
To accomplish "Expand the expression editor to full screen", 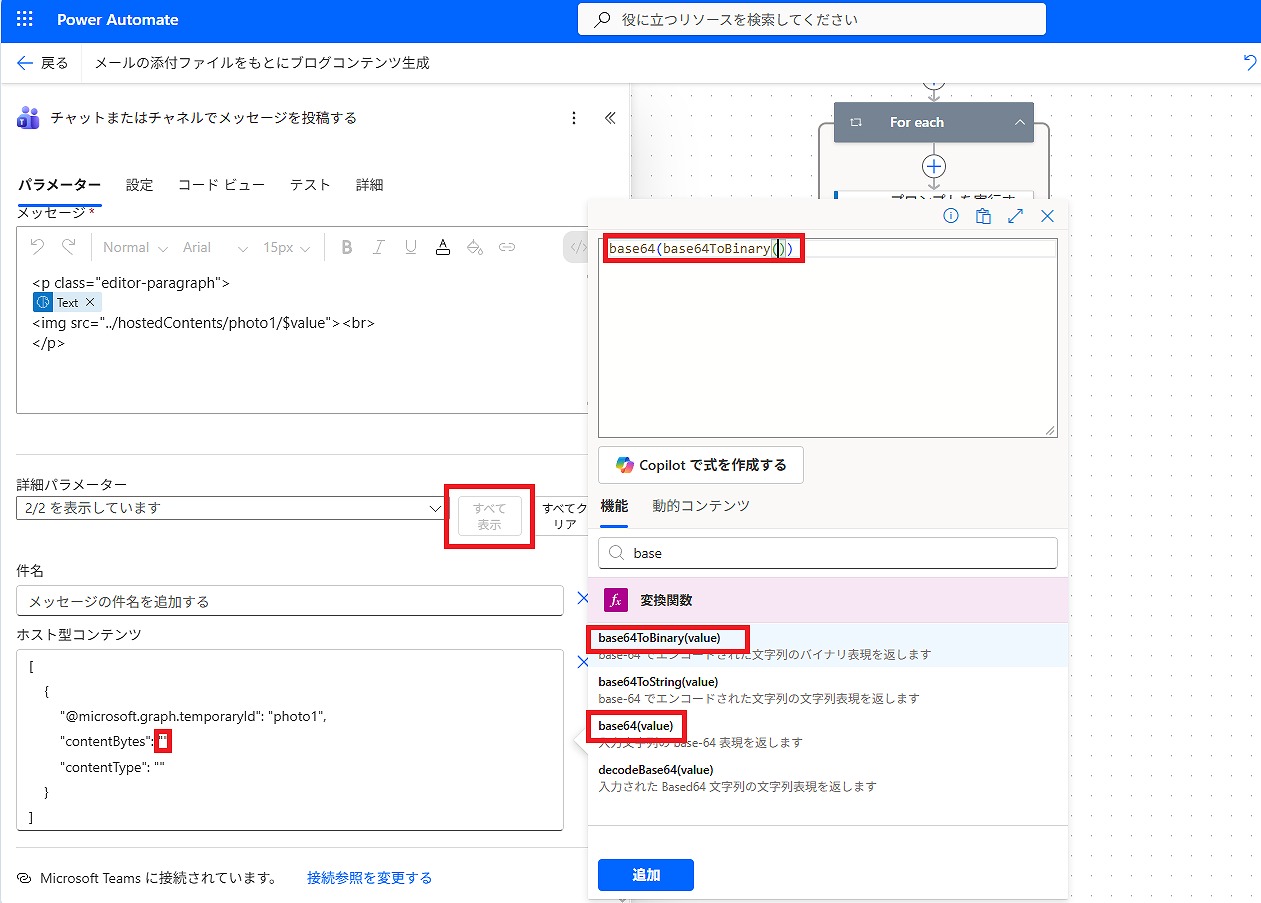I will [1015, 216].
